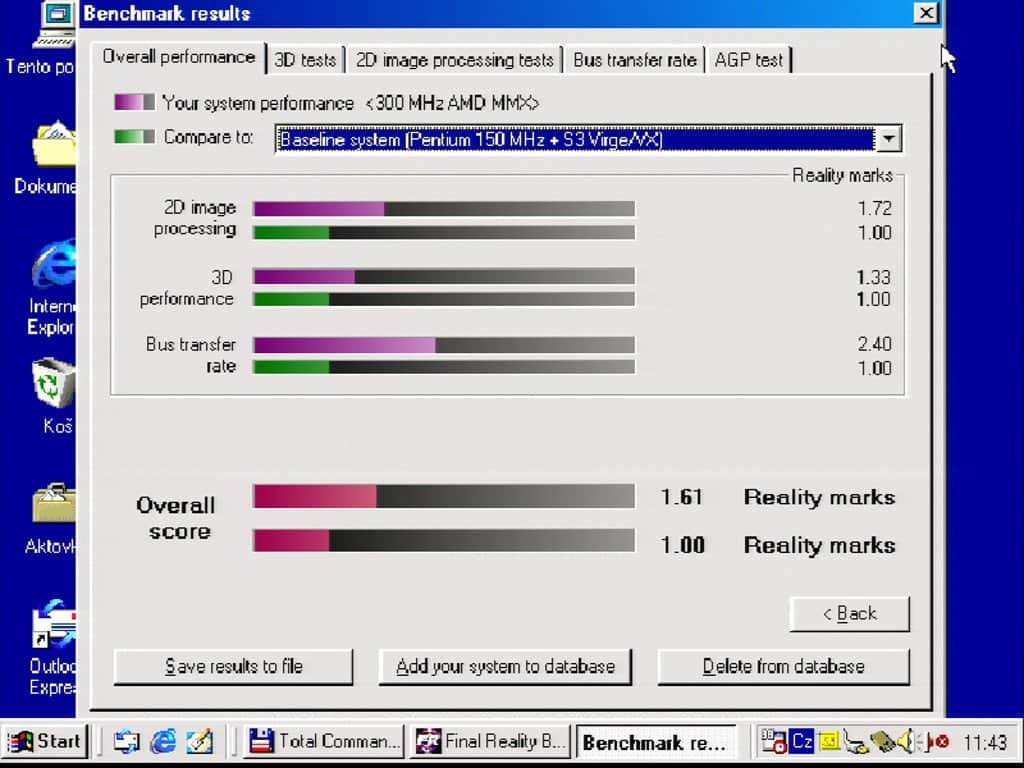Click the purple 3D performance bar
The width and height of the screenshot is (1024, 768).
[x=304, y=276]
